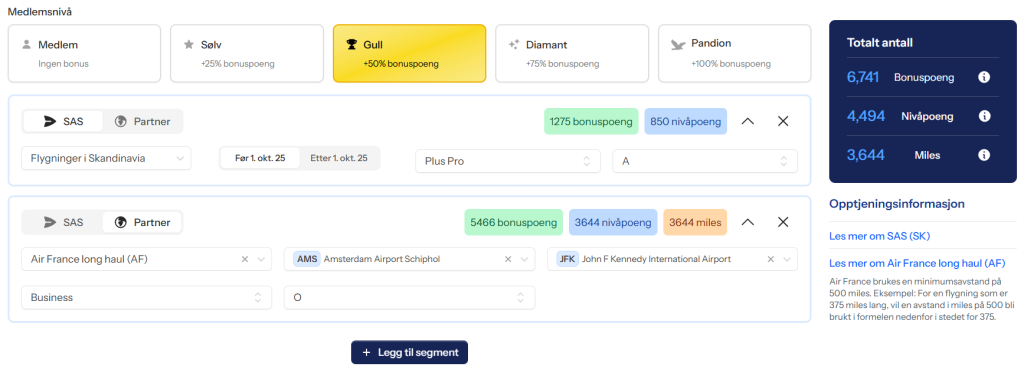Select the Pandion membership level card

(735, 54)
